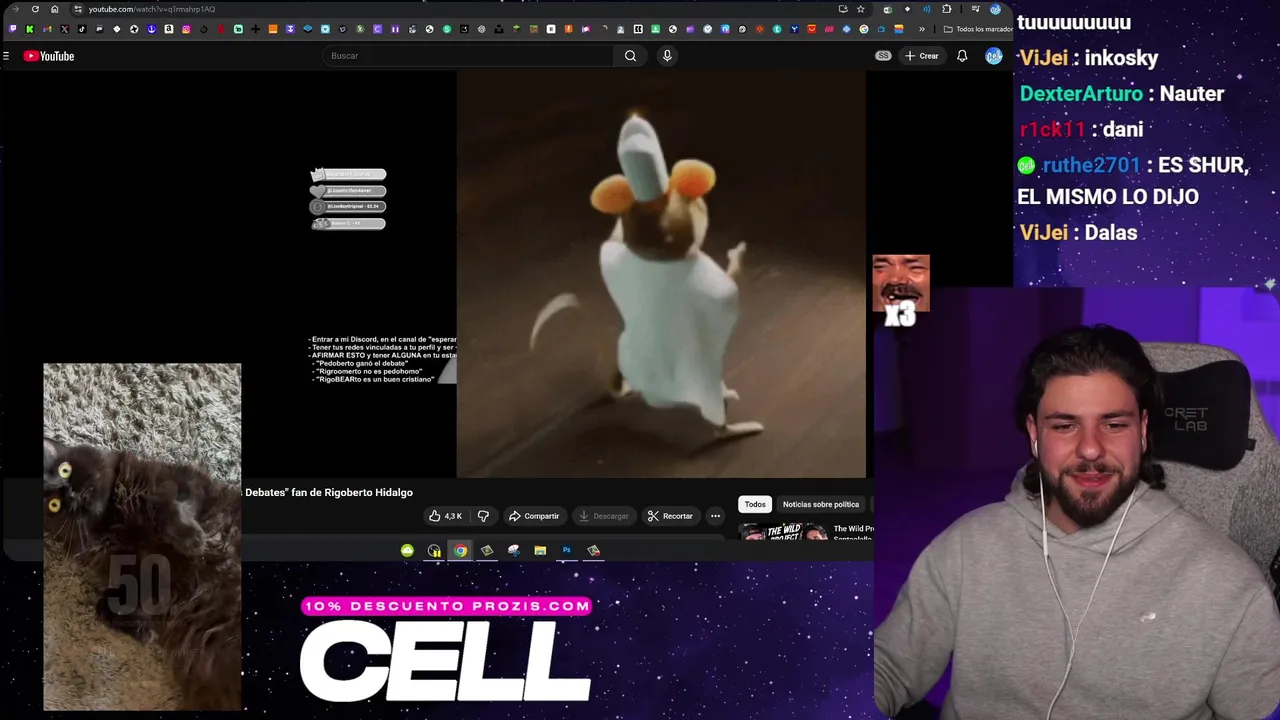Viewport: 1280px width, 720px height.
Task: Expand the bookmarks overflow chevron
Action: pyautogui.click(x=922, y=29)
